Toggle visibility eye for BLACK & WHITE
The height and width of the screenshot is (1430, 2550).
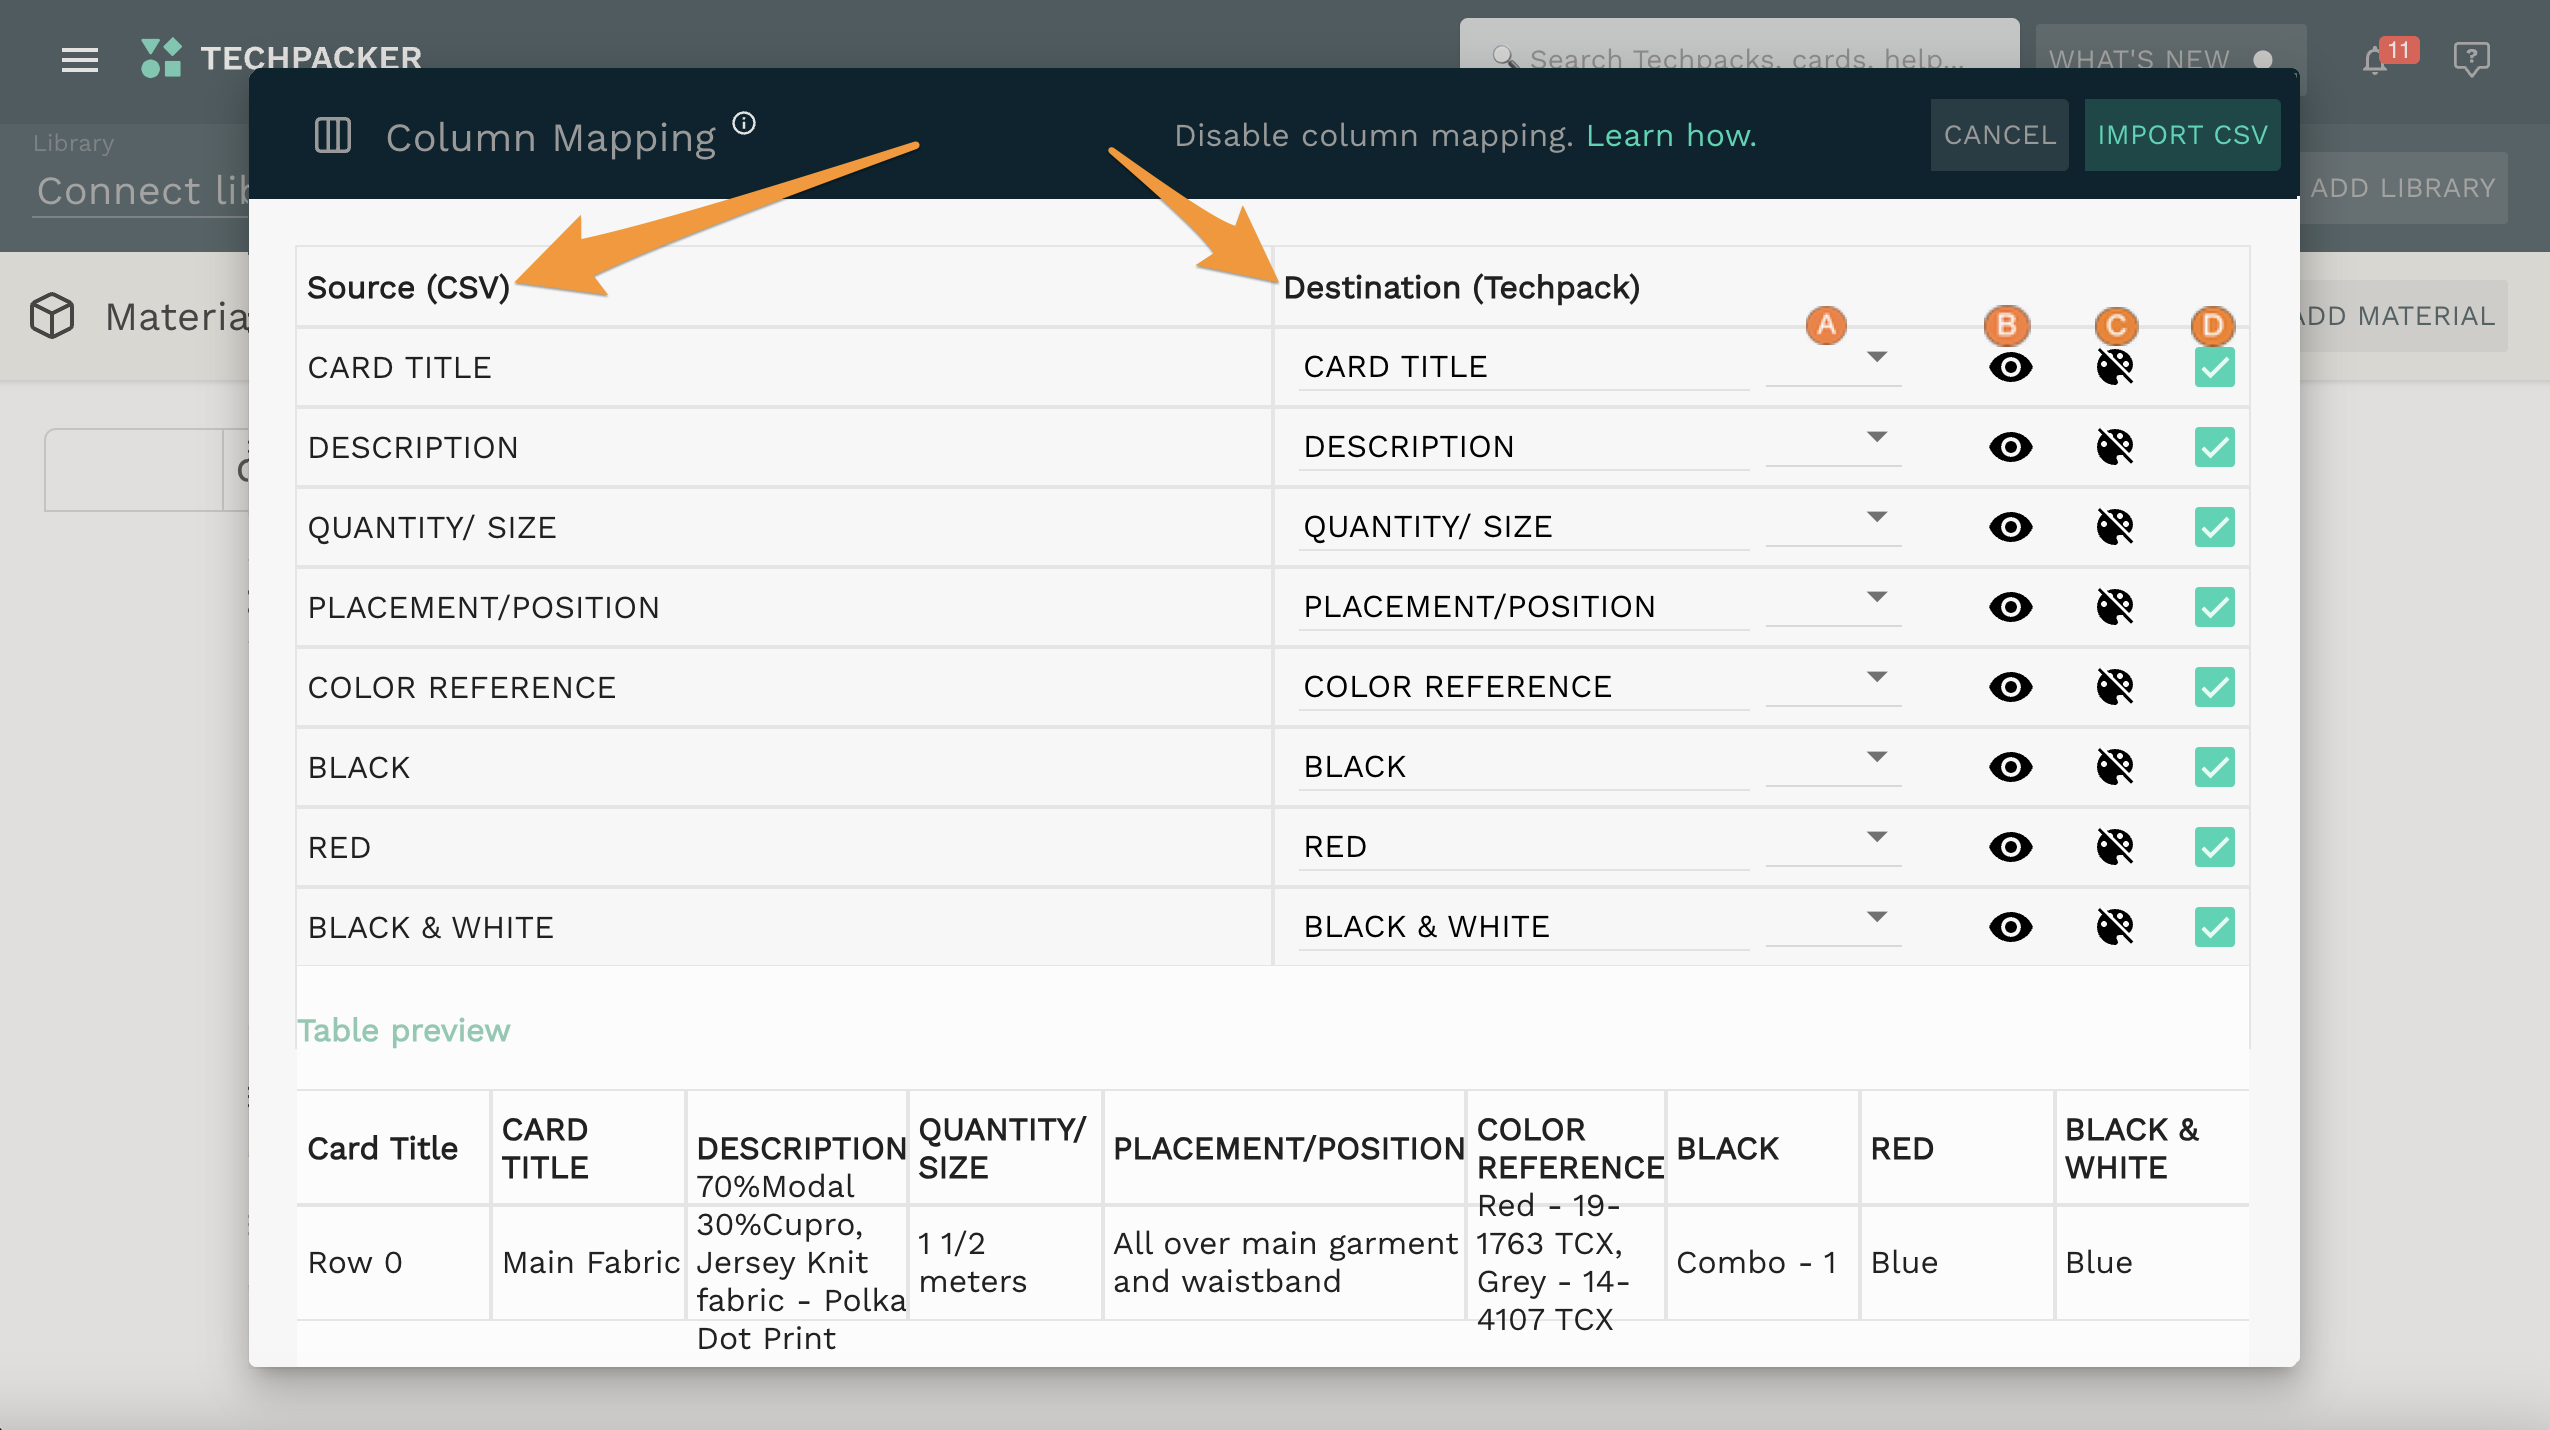click(x=2010, y=927)
